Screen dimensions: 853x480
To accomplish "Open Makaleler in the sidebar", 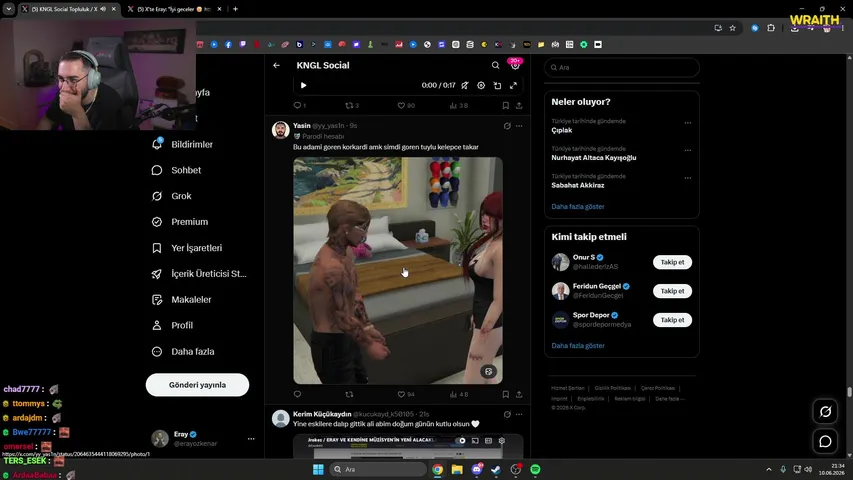I will click(181, 299).
